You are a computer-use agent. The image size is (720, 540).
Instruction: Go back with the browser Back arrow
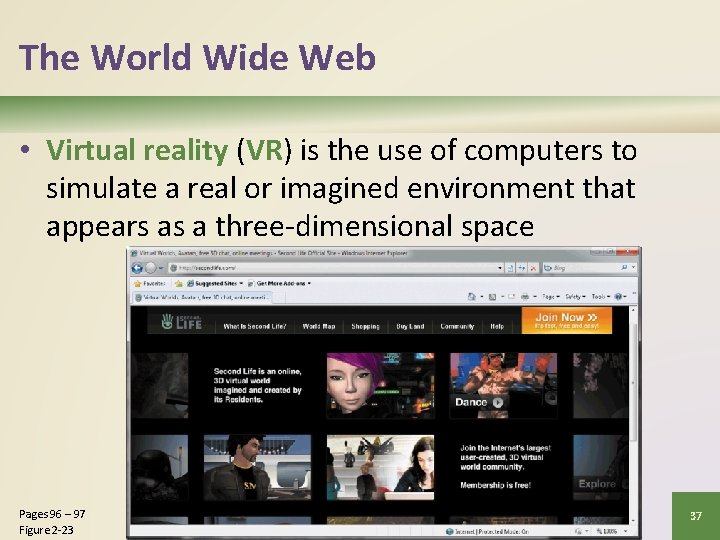(x=137, y=268)
